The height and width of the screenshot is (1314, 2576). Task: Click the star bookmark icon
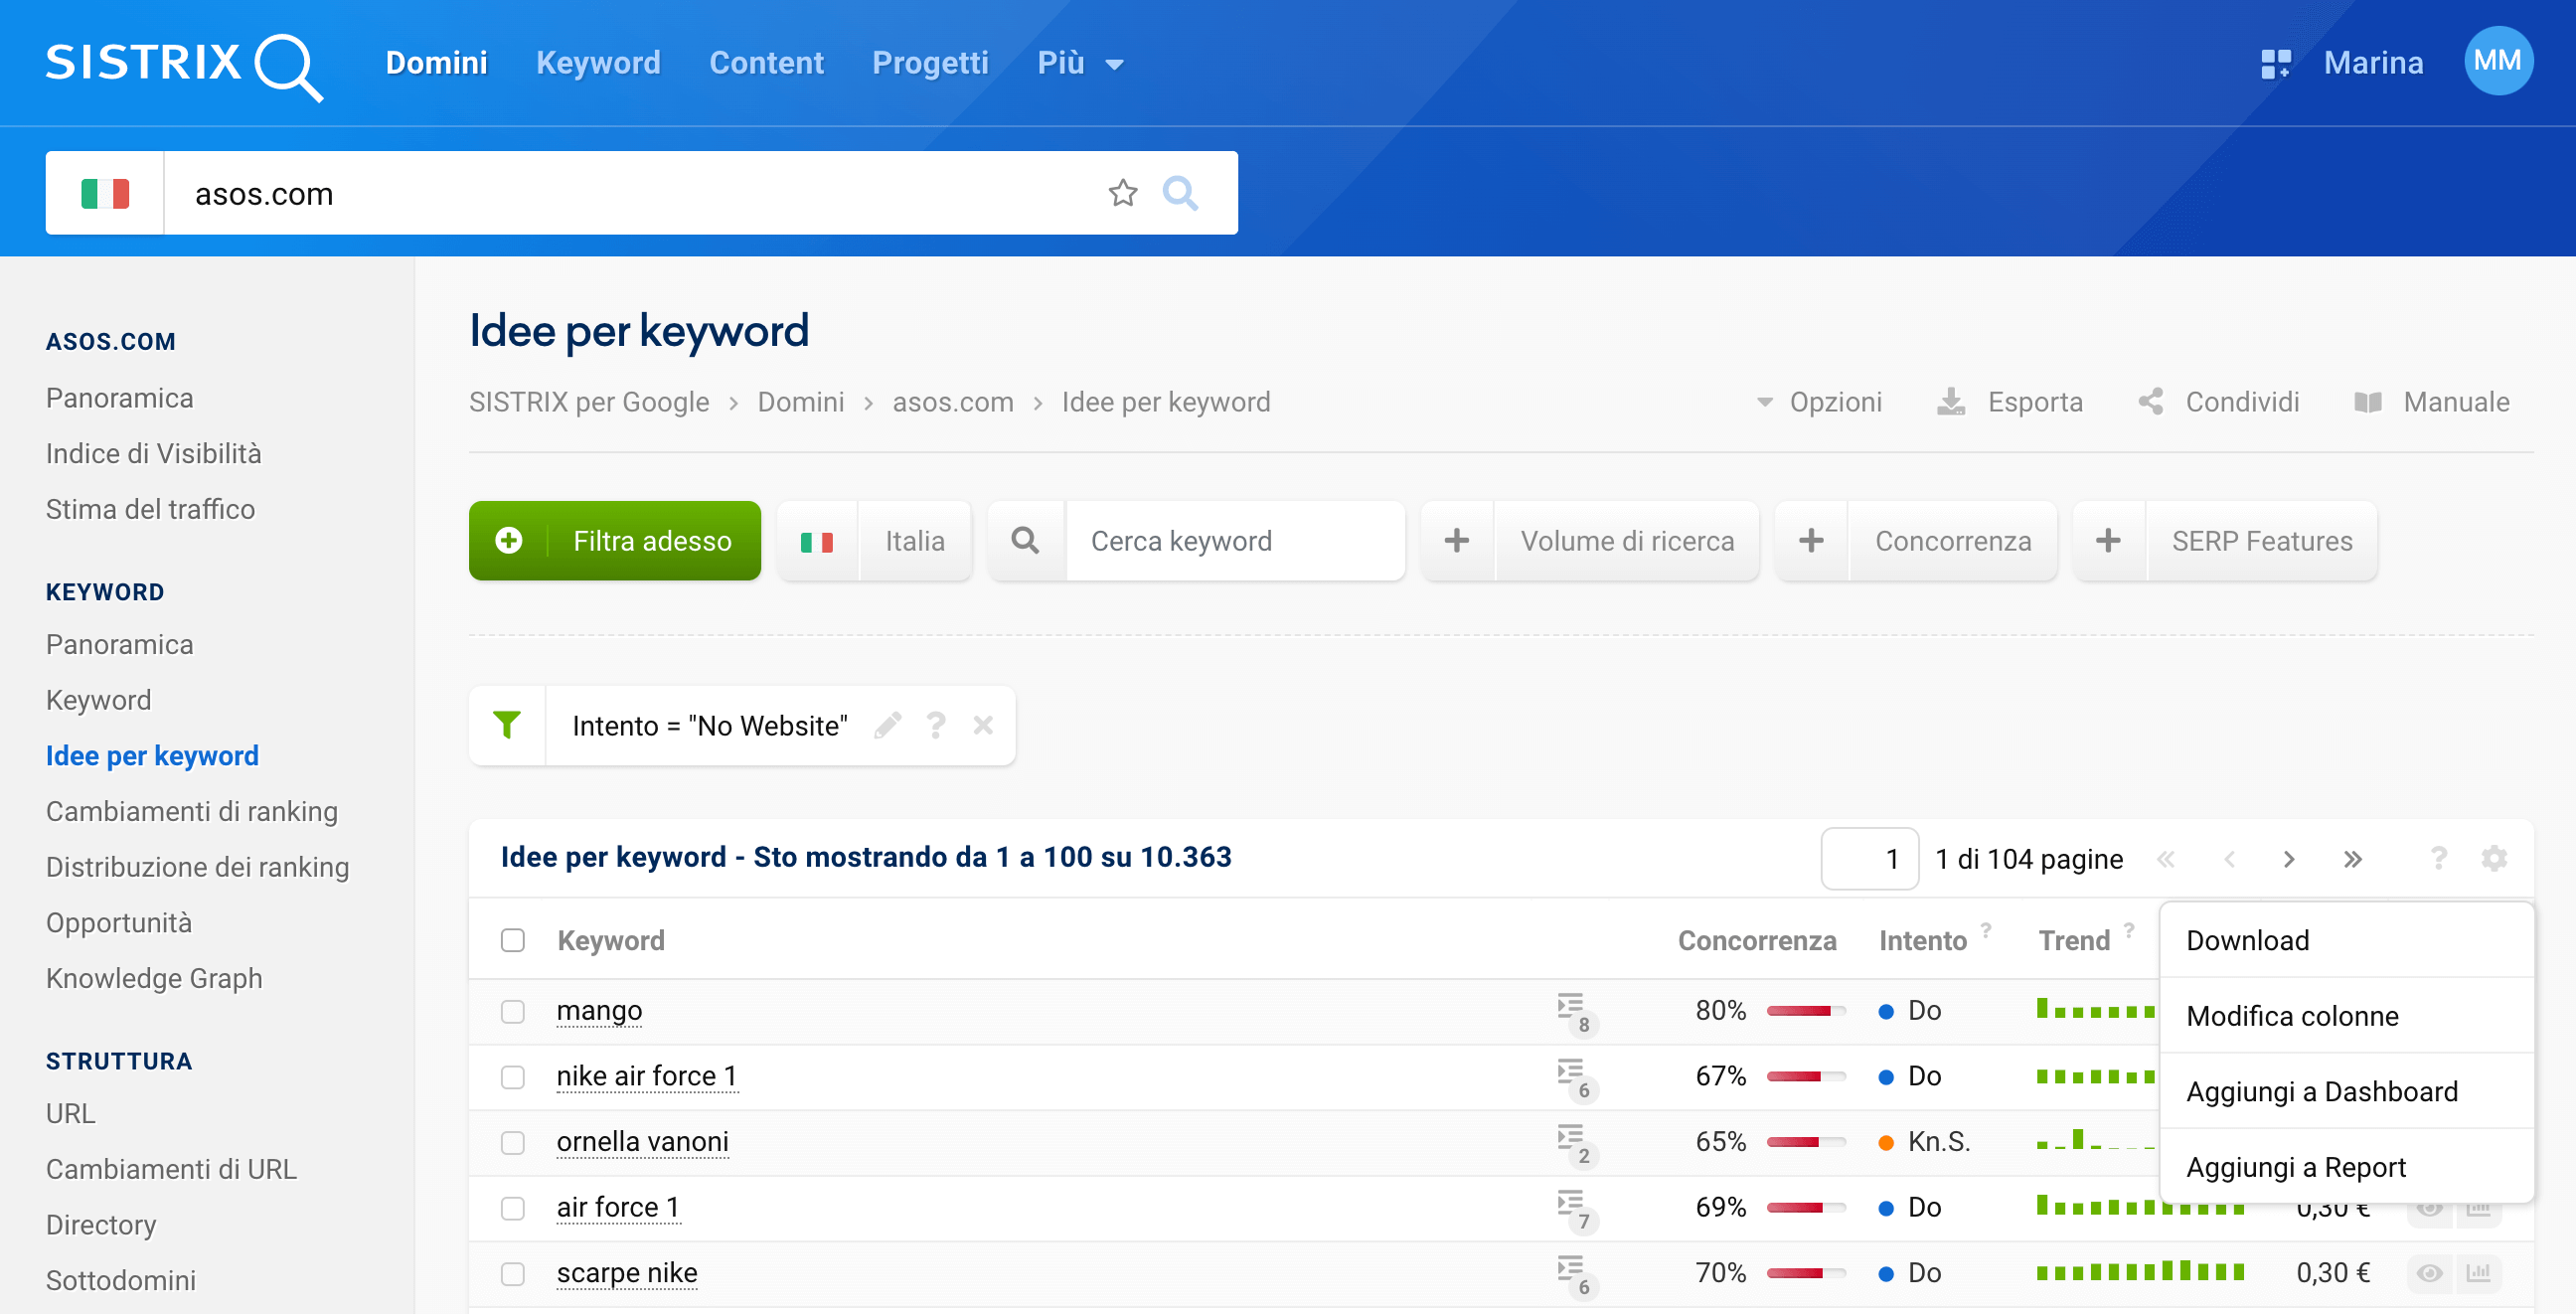pyautogui.click(x=1124, y=191)
